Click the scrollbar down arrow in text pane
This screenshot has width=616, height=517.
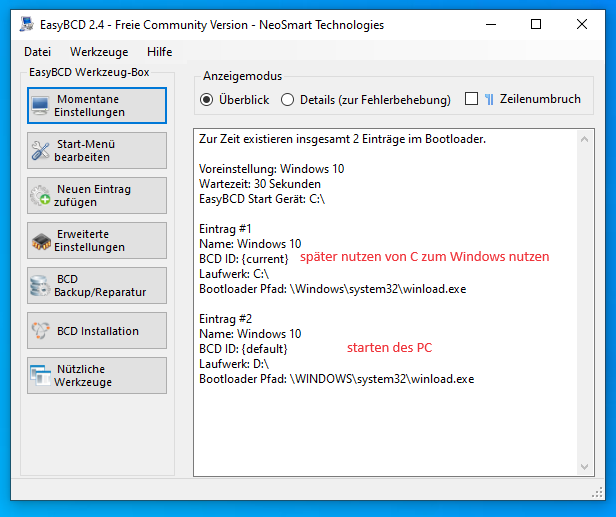point(584,467)
